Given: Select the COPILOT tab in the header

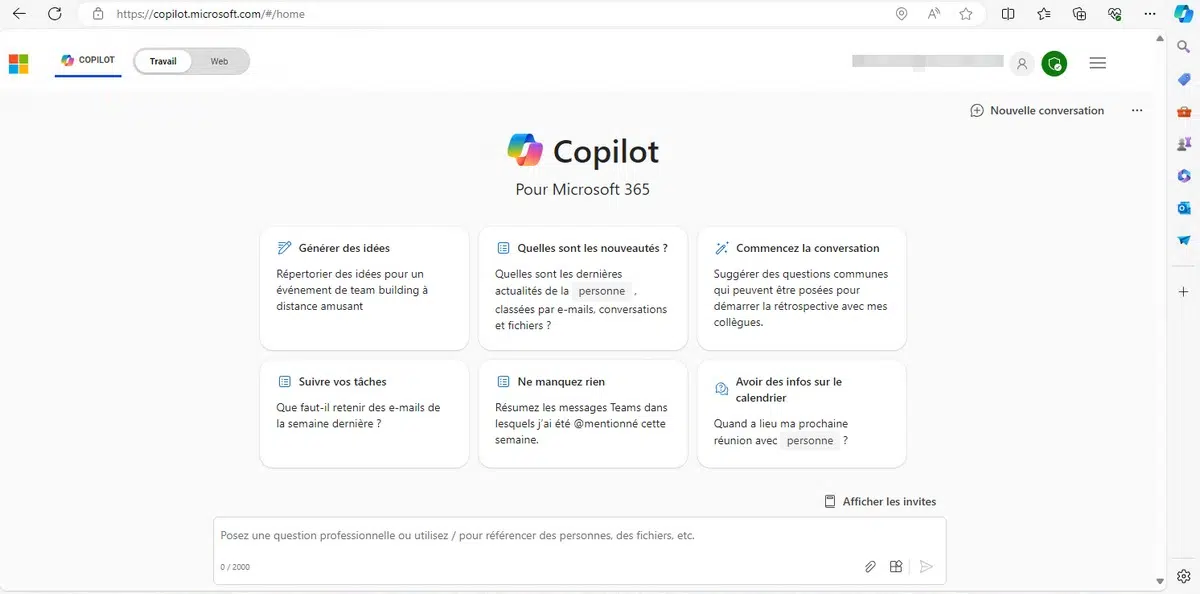Looking at the screenshot, I should (88, 61).
